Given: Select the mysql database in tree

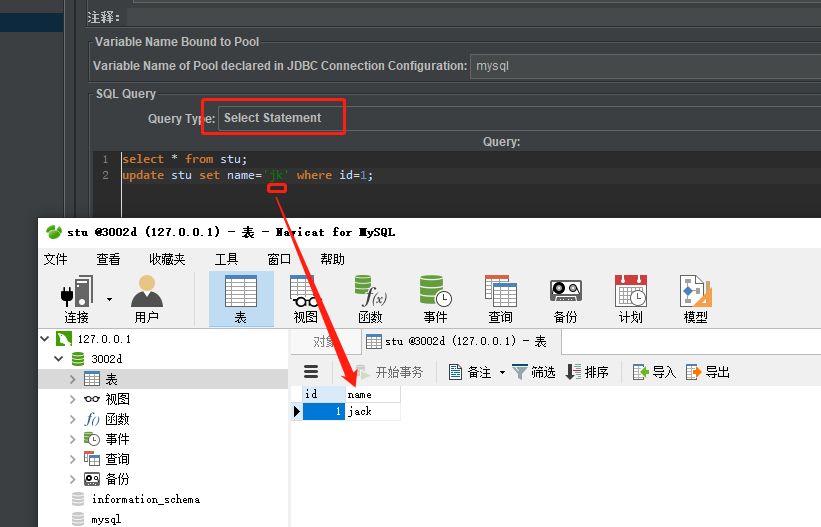Looking at the screenshot, I should click(106, 519).
